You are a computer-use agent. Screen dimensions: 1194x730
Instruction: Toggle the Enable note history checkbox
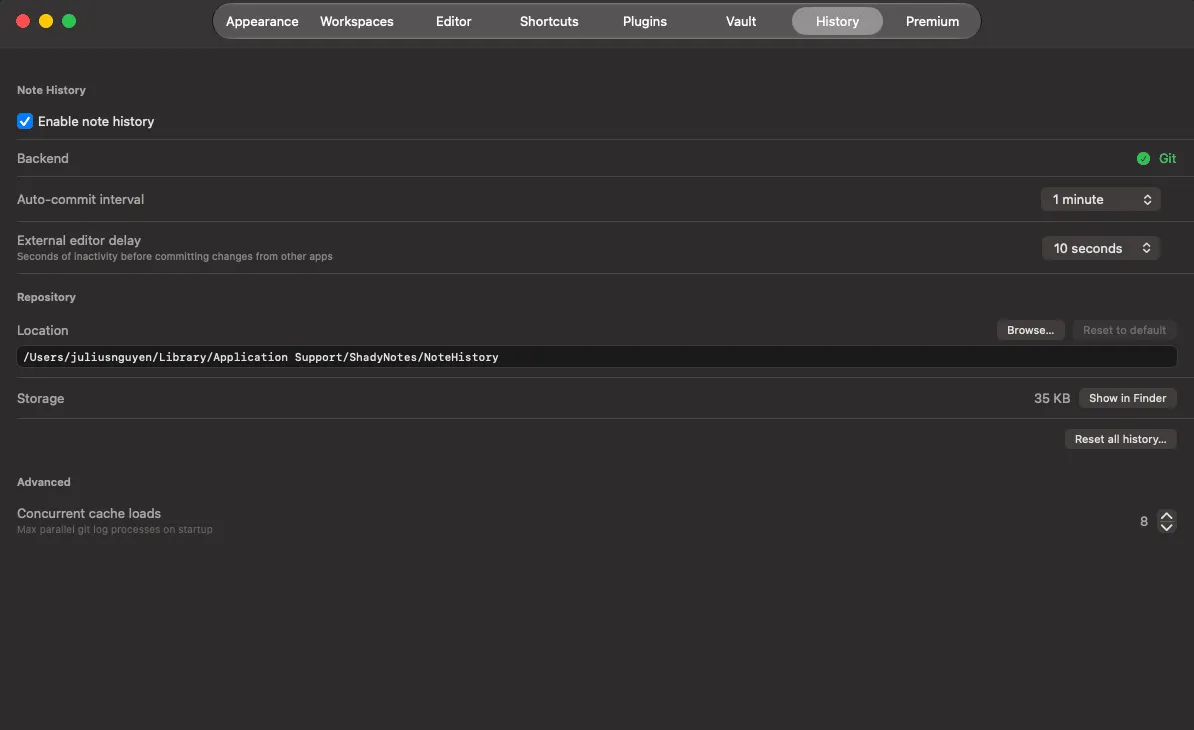(x=25, y=121)
